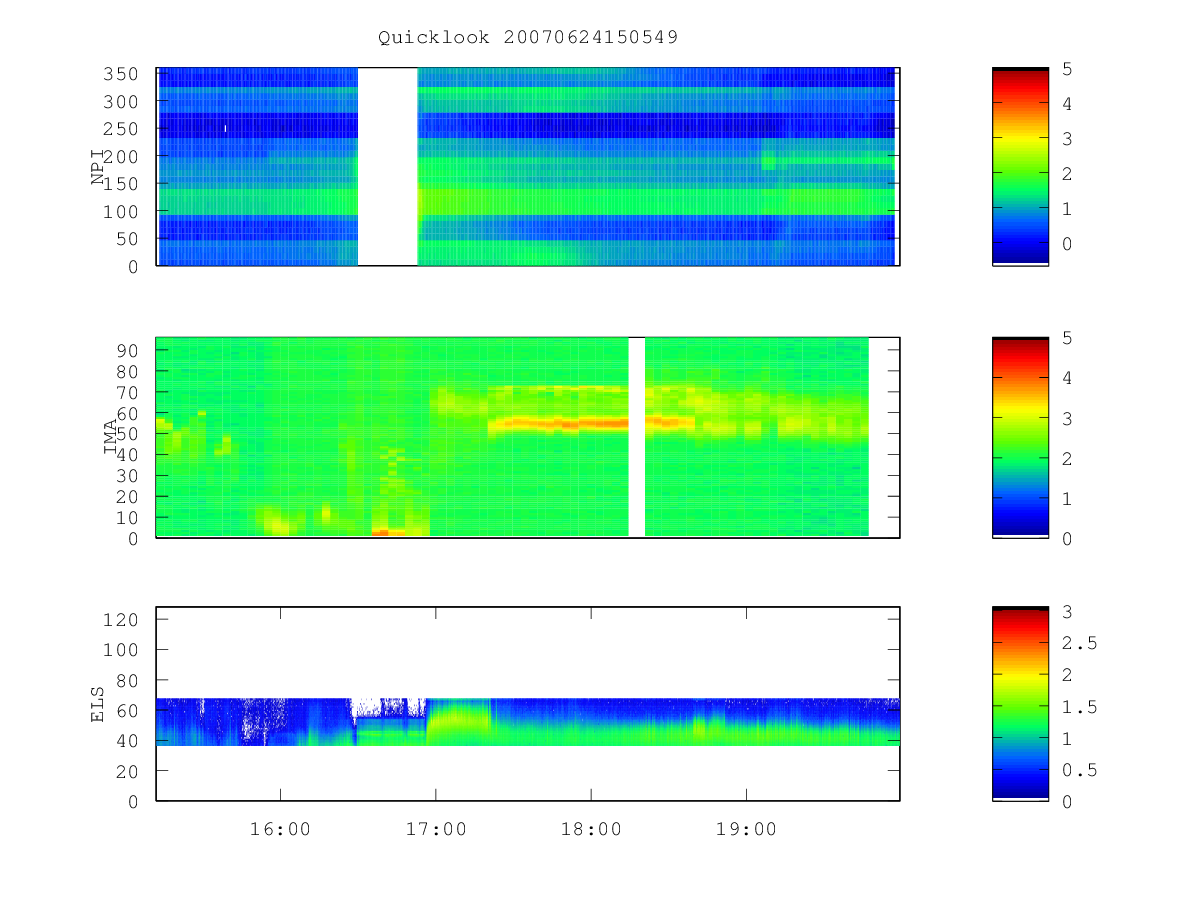Select the IMA y-axis label
This screenshot has width=1200, height=900.
(111, 438)
